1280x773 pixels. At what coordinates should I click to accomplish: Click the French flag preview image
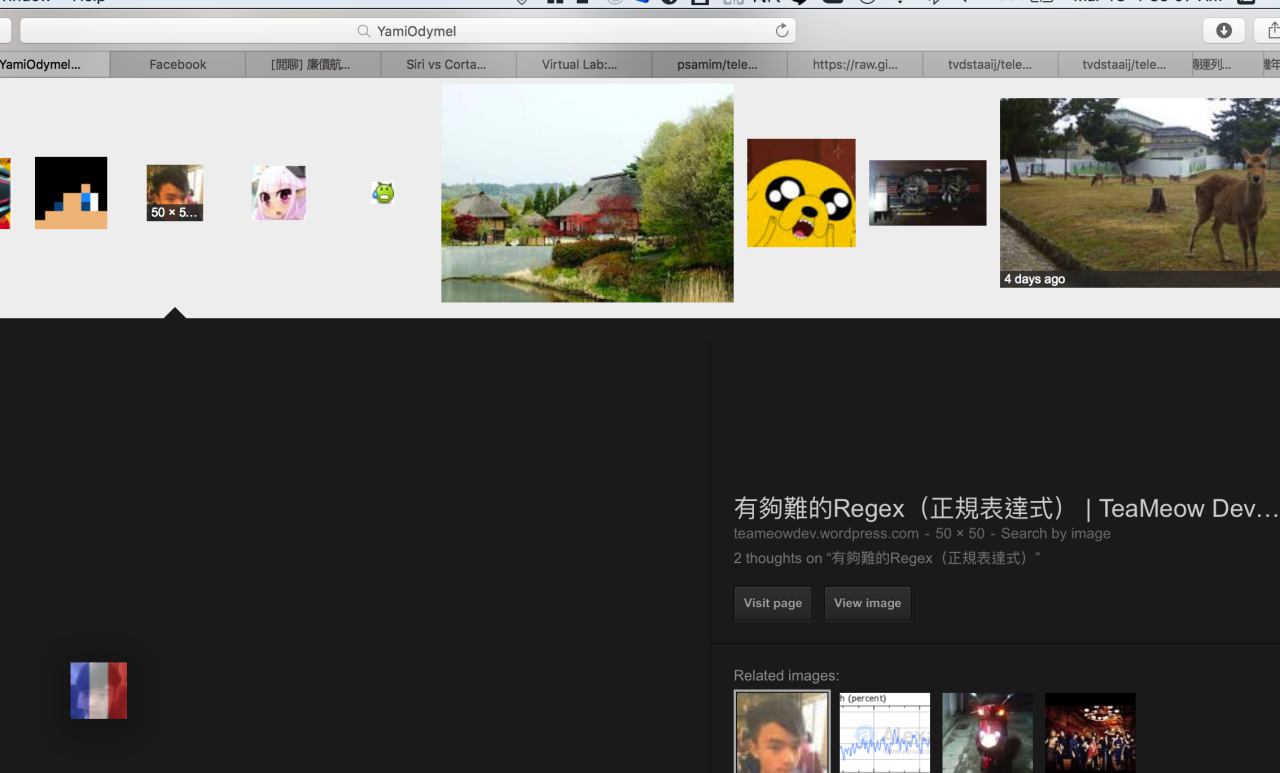coord(99,690)
